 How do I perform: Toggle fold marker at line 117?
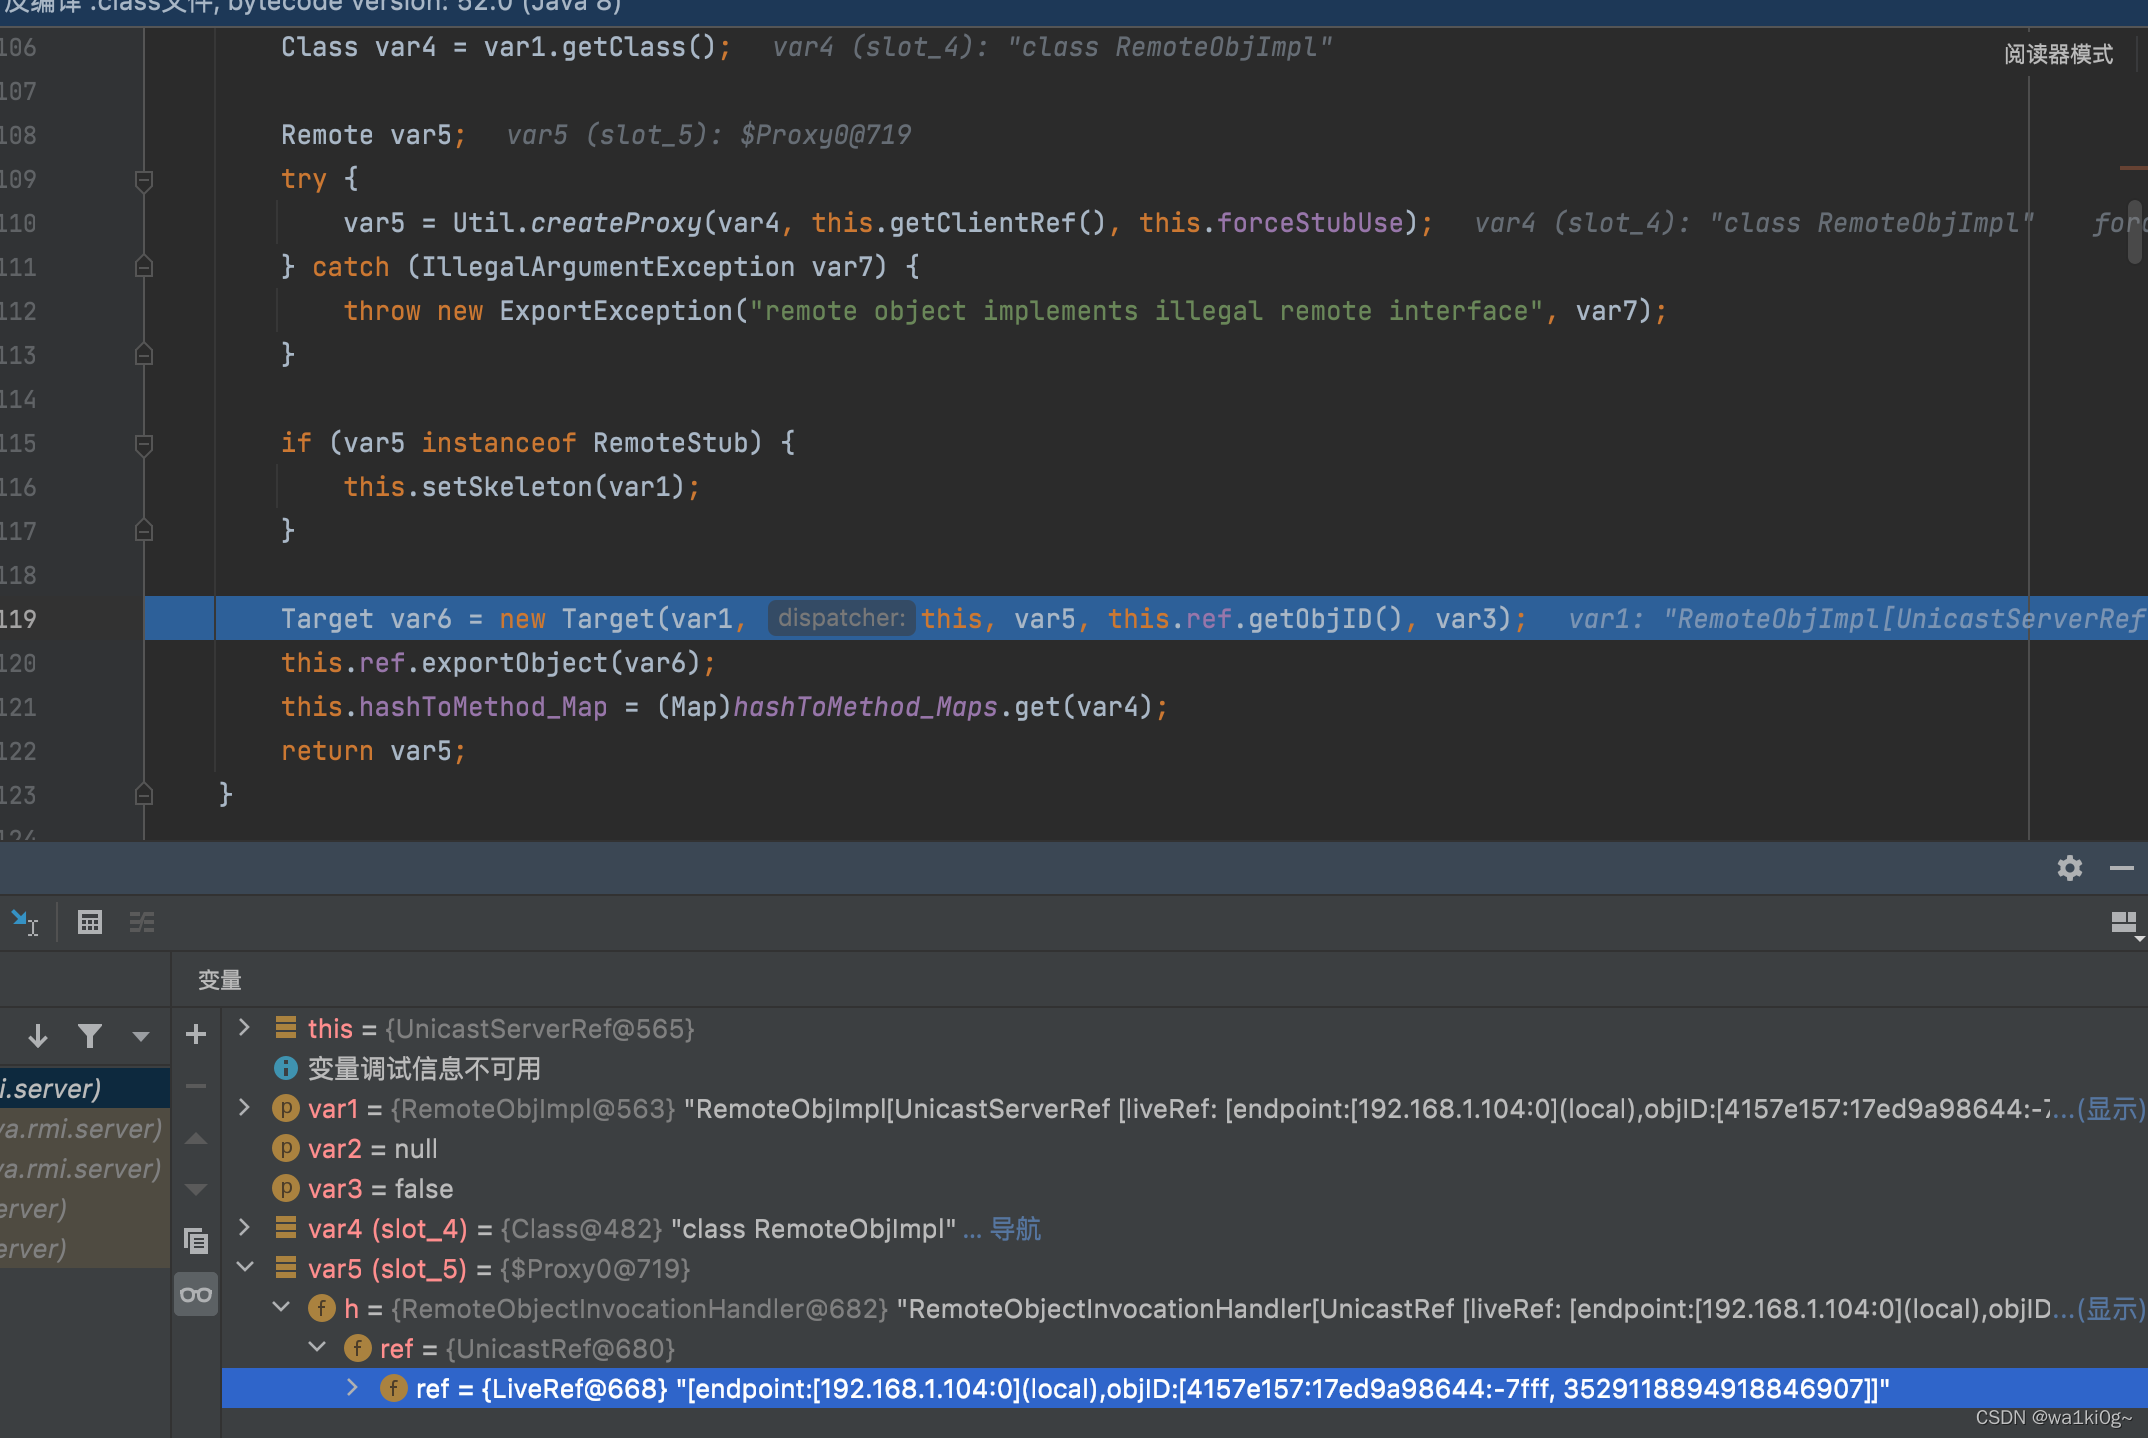[x=144, y=530]
